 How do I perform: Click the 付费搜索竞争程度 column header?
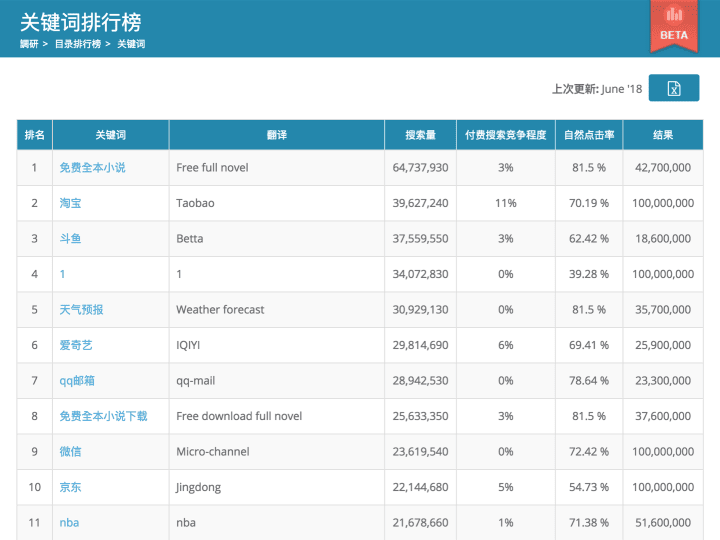(506, 135)
